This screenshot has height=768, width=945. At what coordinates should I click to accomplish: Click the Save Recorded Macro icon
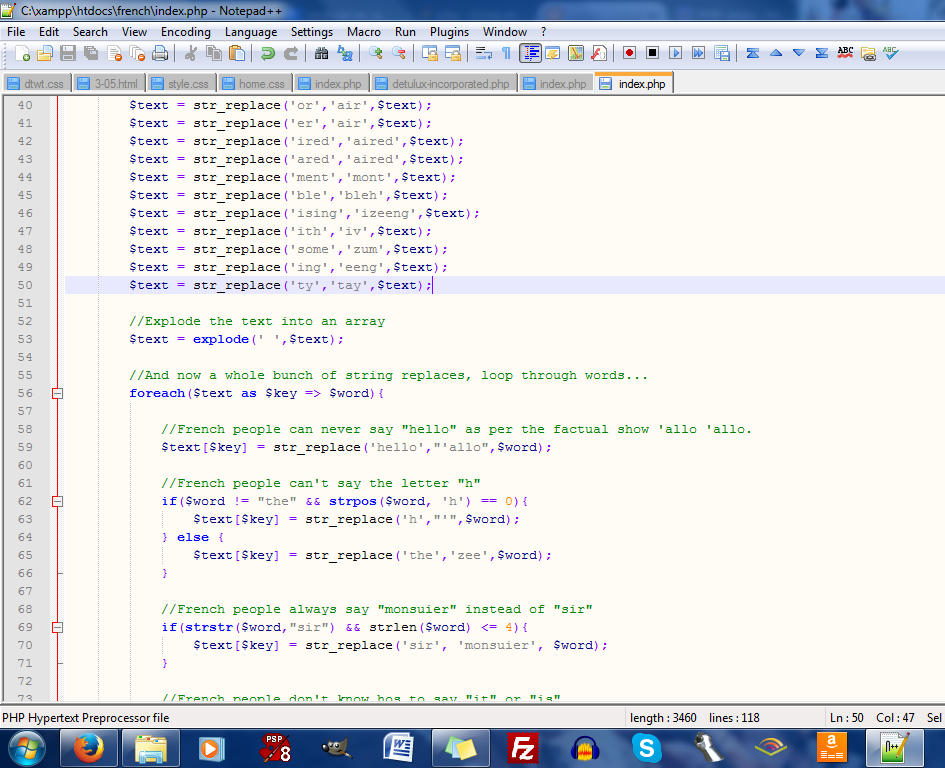point(721,54)
